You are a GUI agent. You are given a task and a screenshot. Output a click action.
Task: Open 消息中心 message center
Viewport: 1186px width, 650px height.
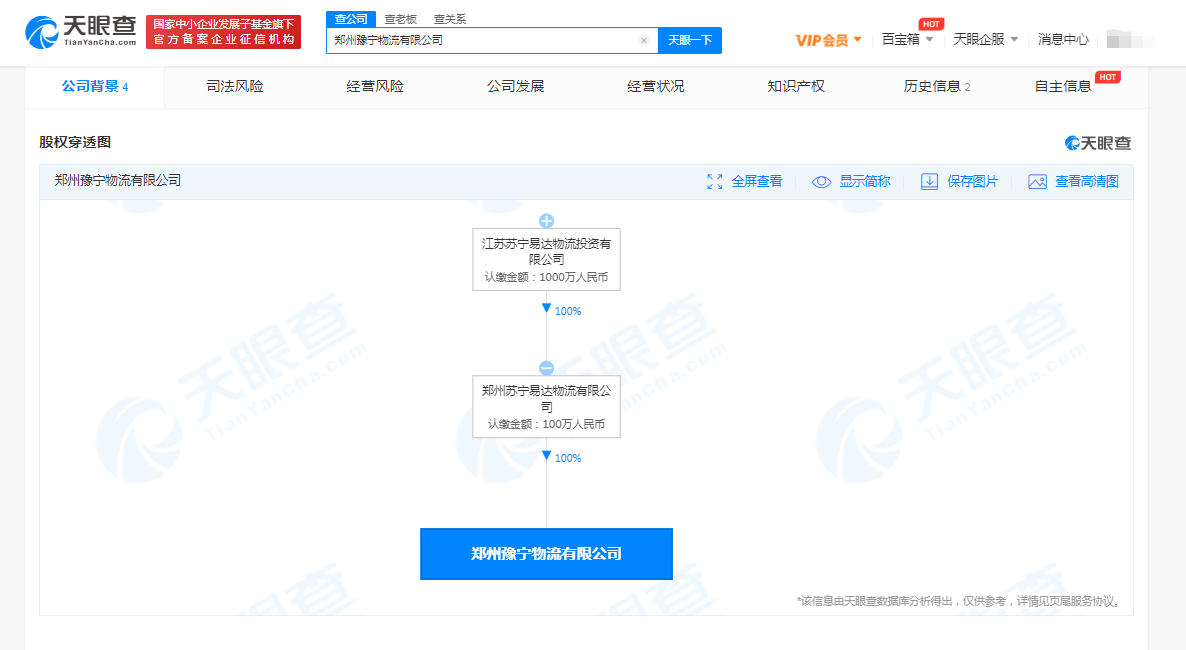[x=1063, y=39]
